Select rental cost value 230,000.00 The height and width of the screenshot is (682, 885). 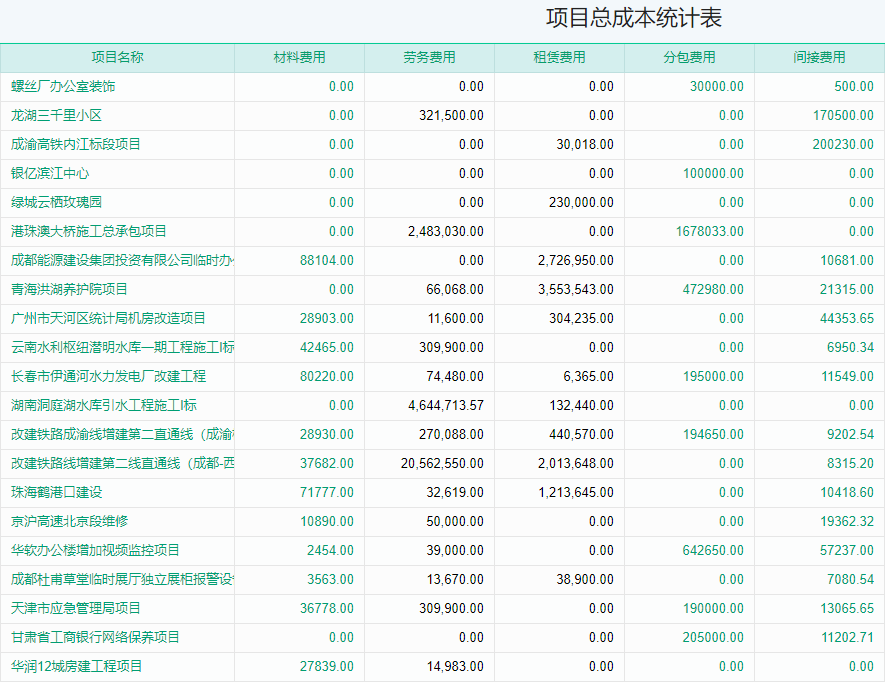coord(581,202)
